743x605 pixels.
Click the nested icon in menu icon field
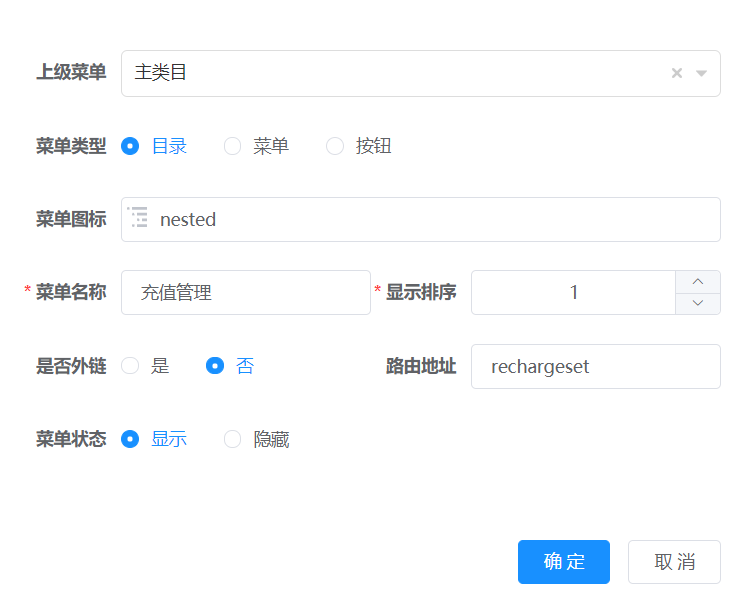138,217
